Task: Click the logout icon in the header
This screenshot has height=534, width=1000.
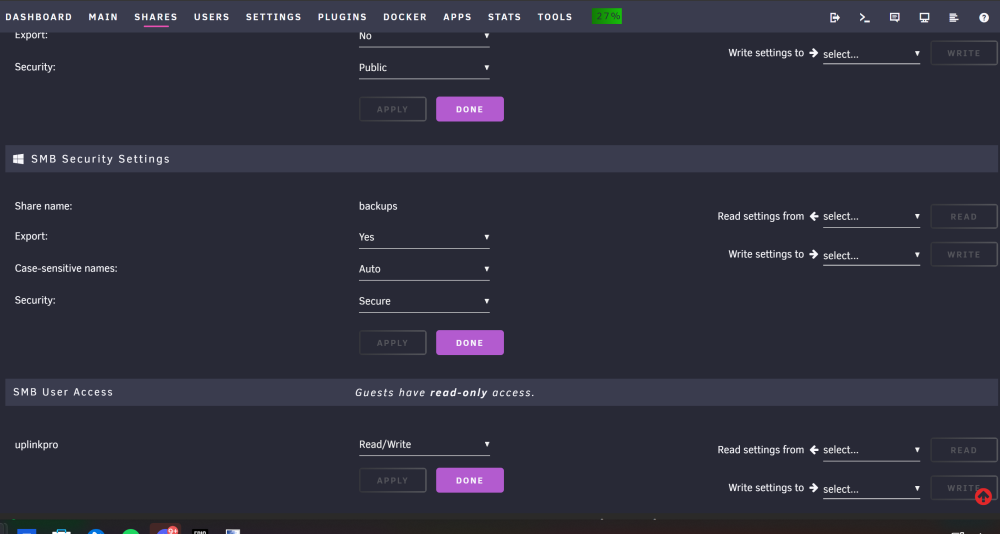Action: point(835,18)
